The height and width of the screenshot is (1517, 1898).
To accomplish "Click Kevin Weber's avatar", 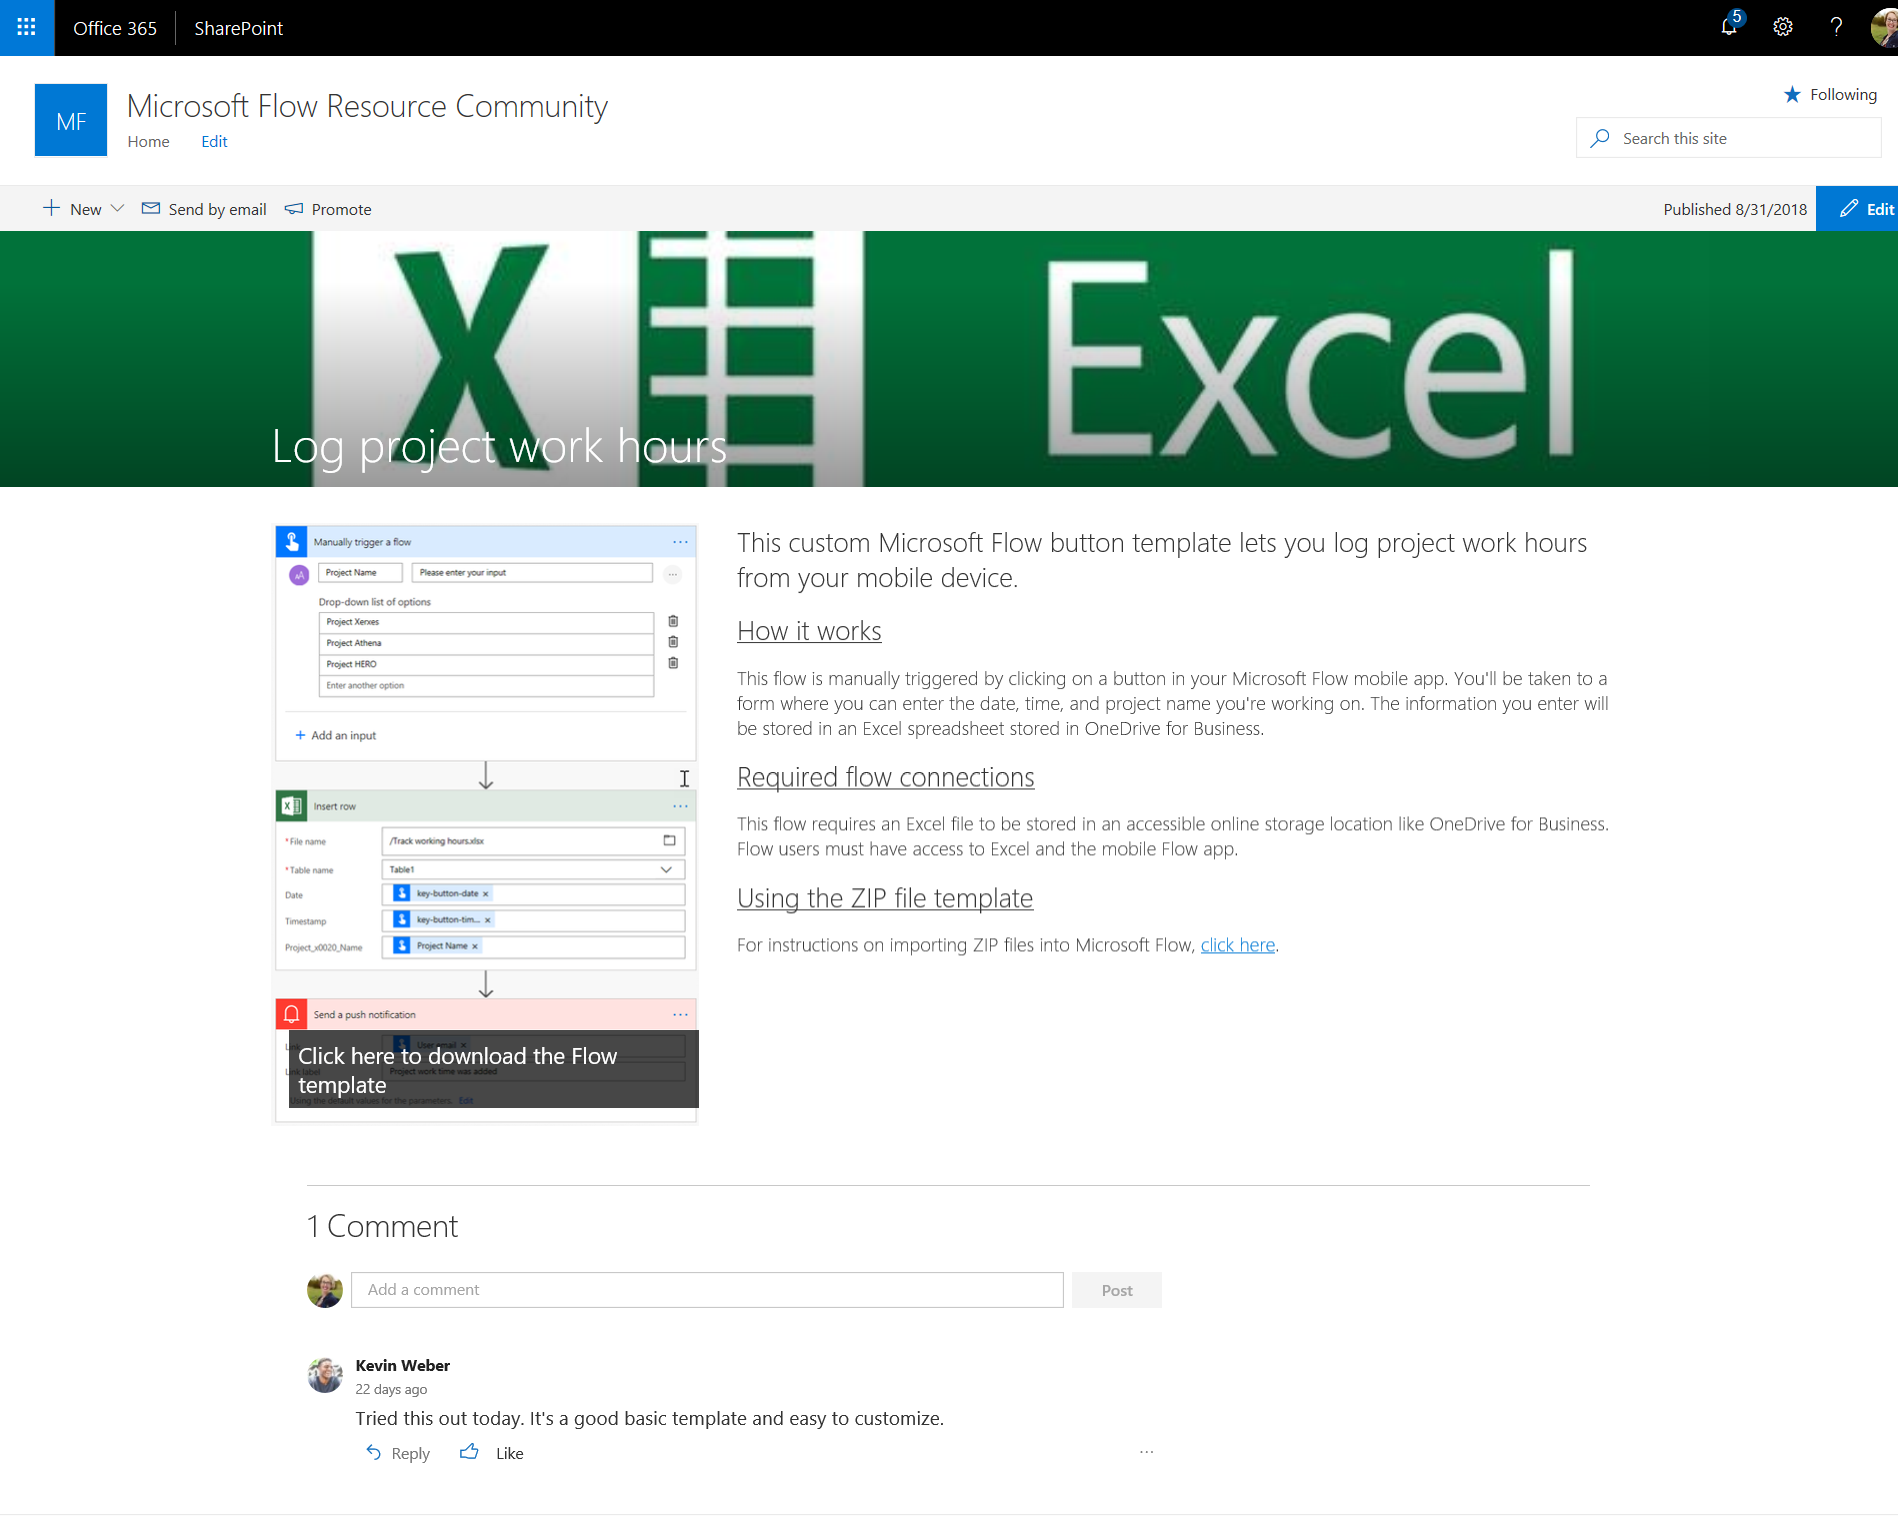I will (x=325, y=1376).
